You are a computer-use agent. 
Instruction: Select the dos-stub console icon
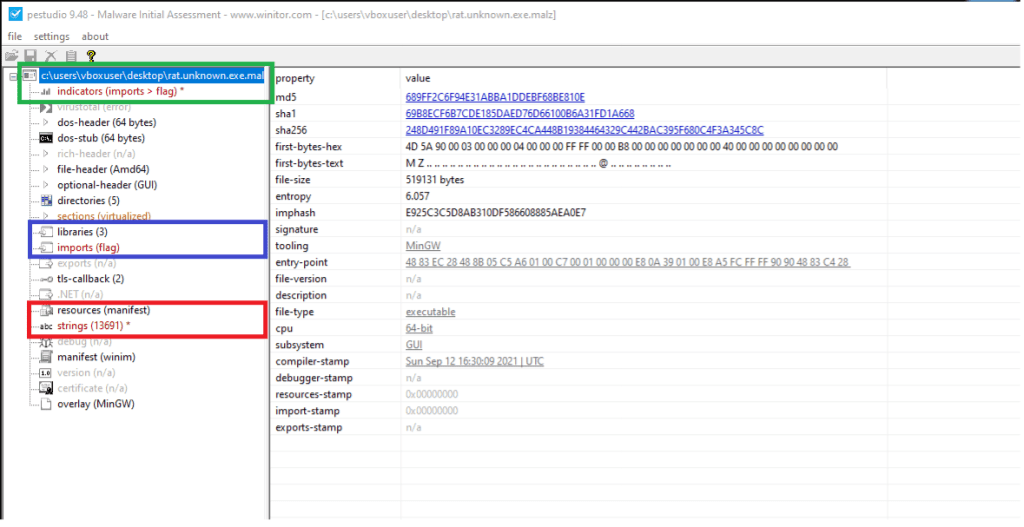[x=45, y=138]
